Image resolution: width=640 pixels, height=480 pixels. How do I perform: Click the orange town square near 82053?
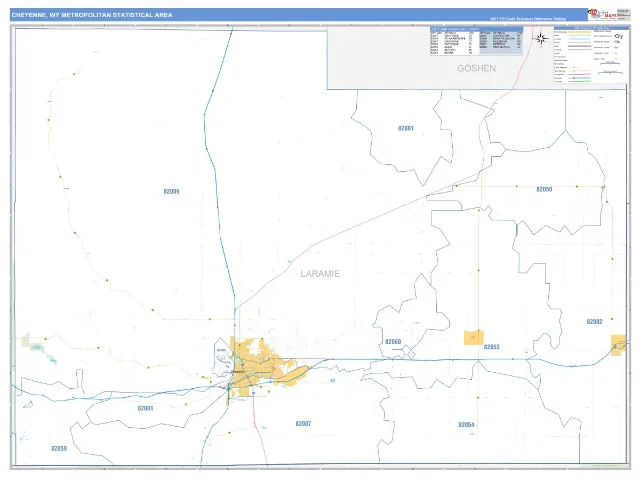[473, 338]
